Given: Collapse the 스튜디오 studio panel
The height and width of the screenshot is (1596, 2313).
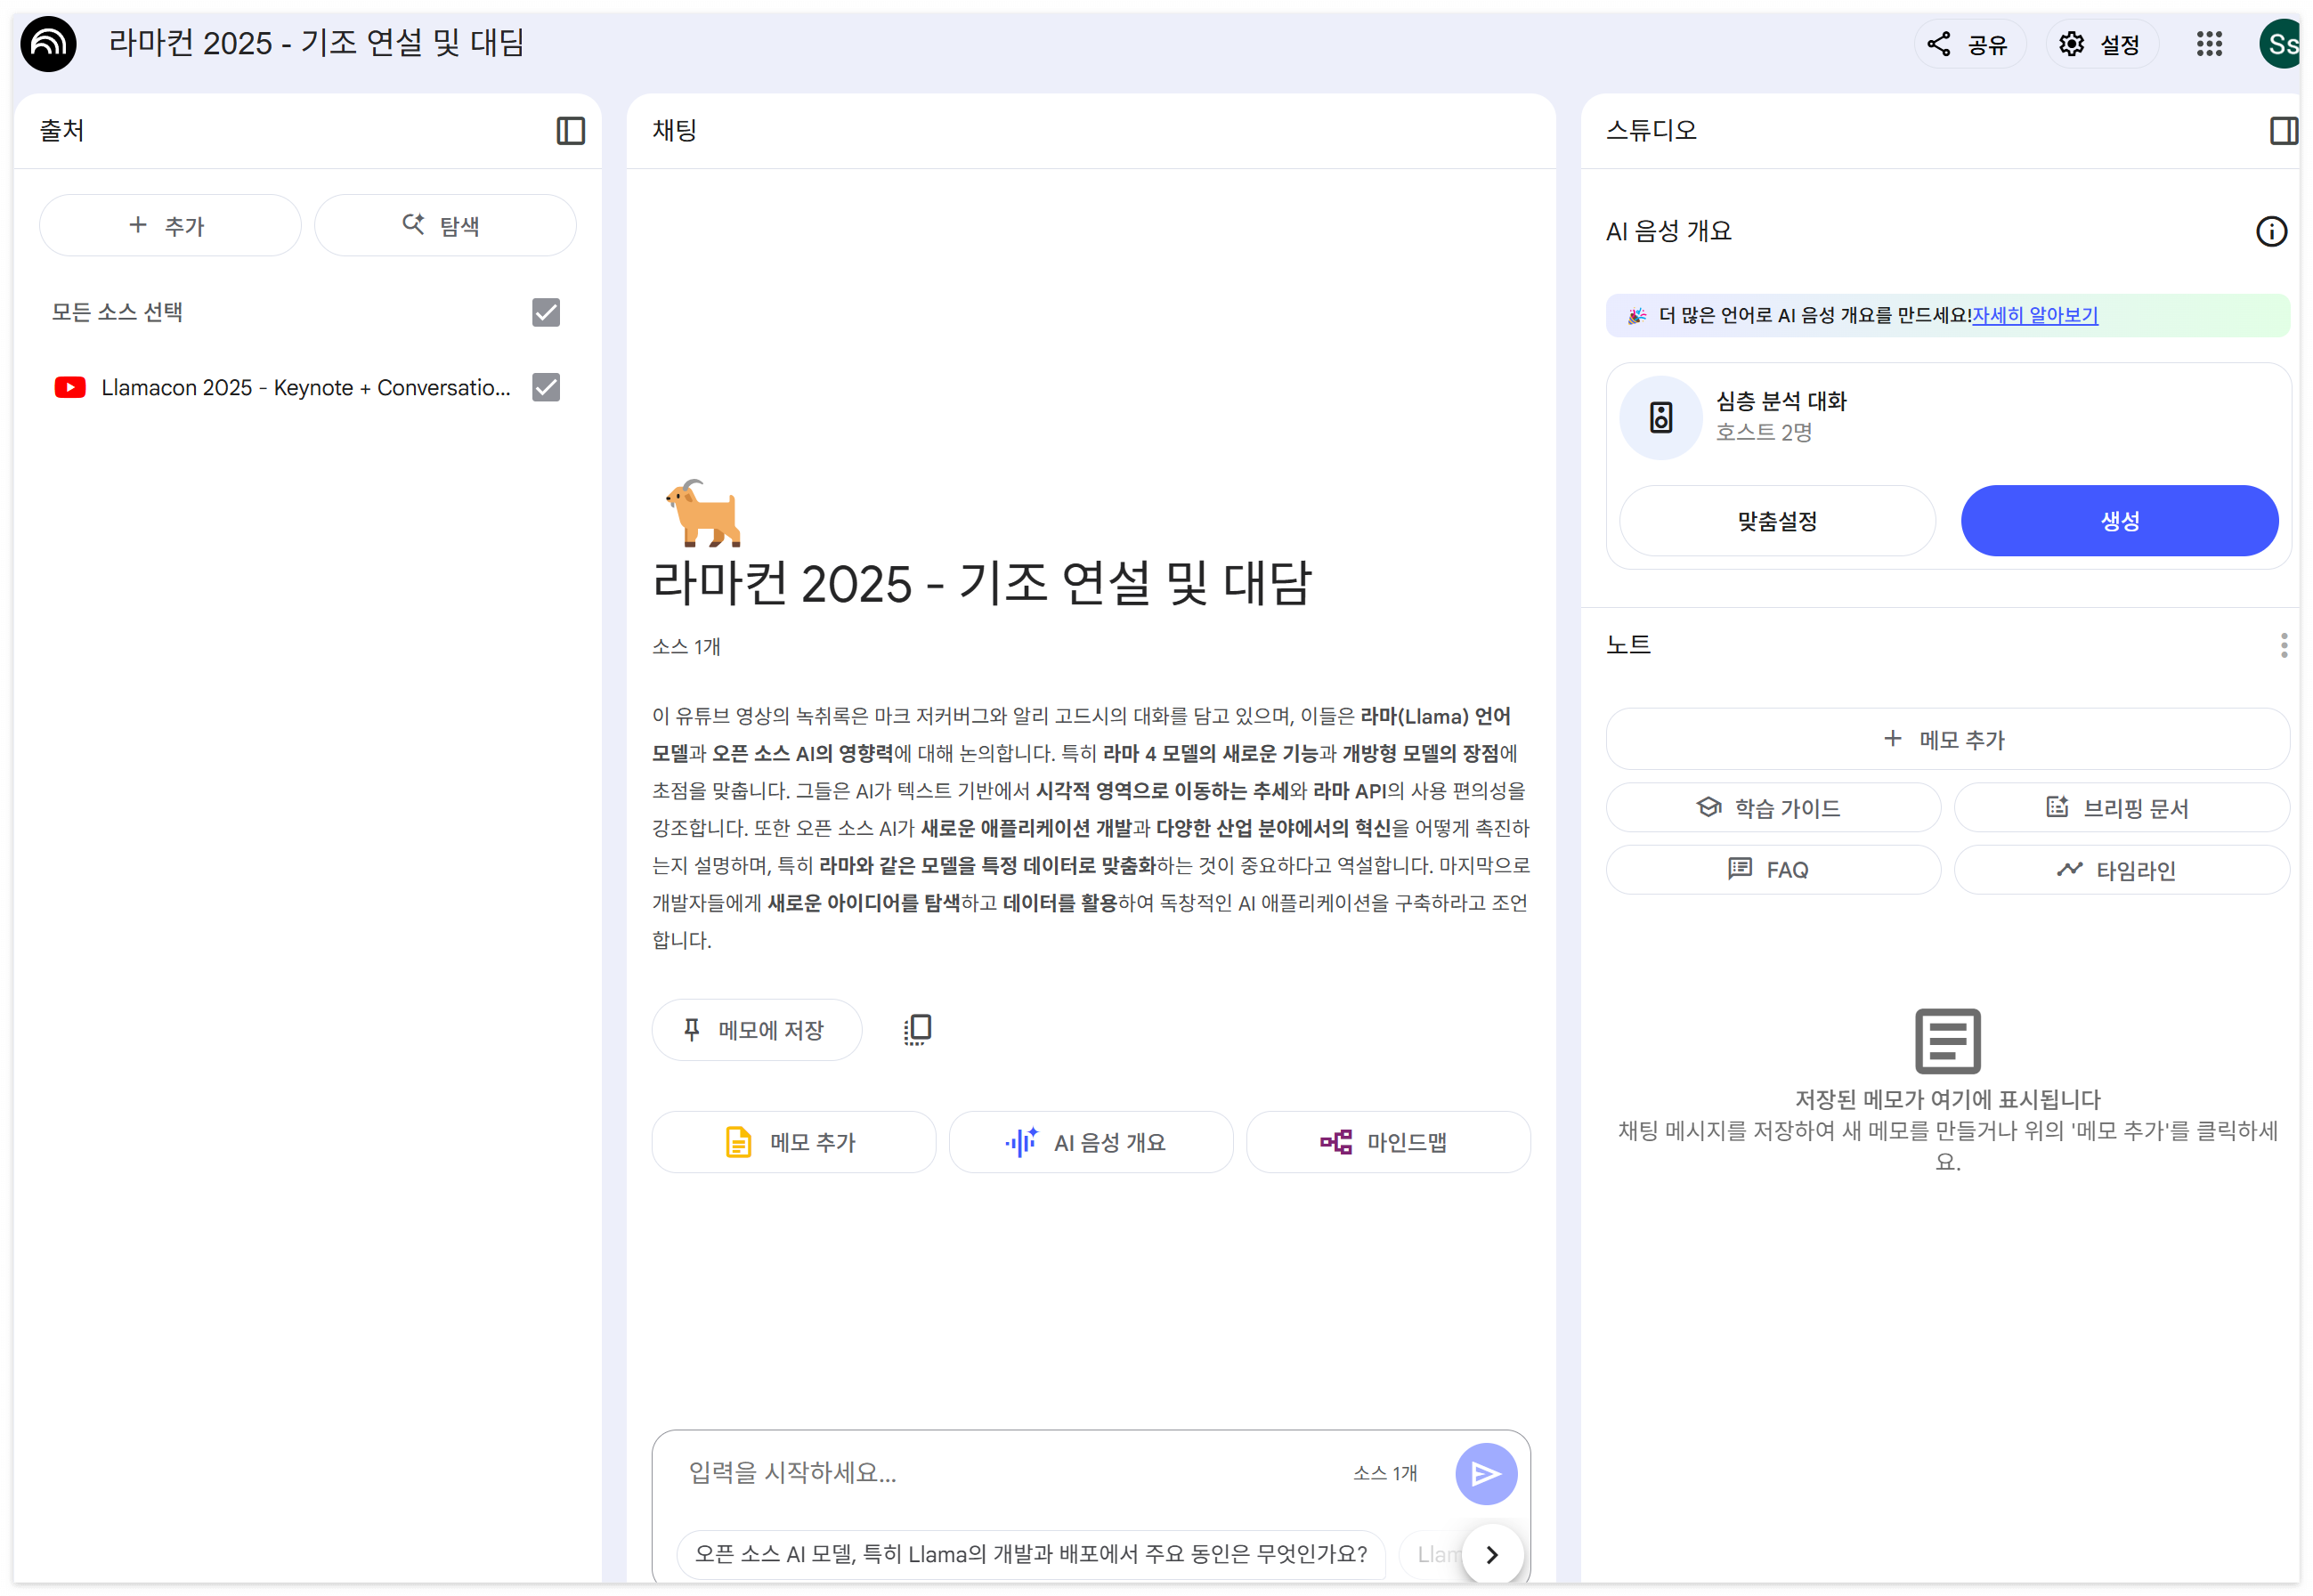Looking at the screenshot, I should point(2282,130).
